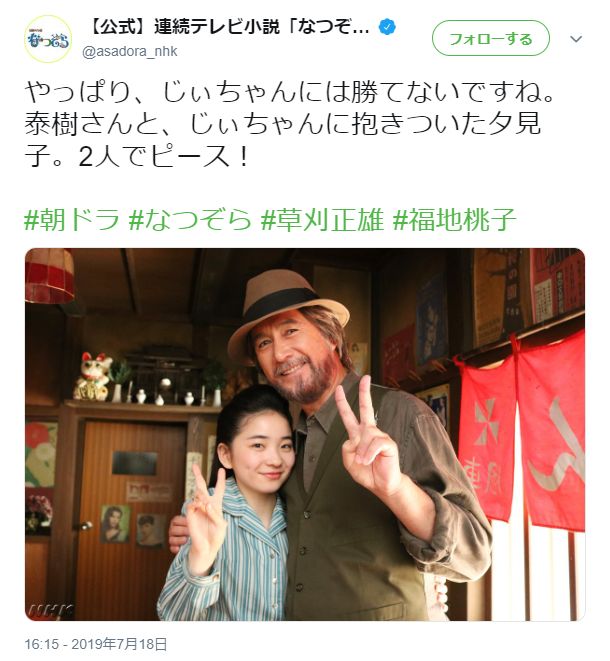Click the tweet text about じぃちゃん
The height and width of the screenshot is (661, 610).
(289, 124)
